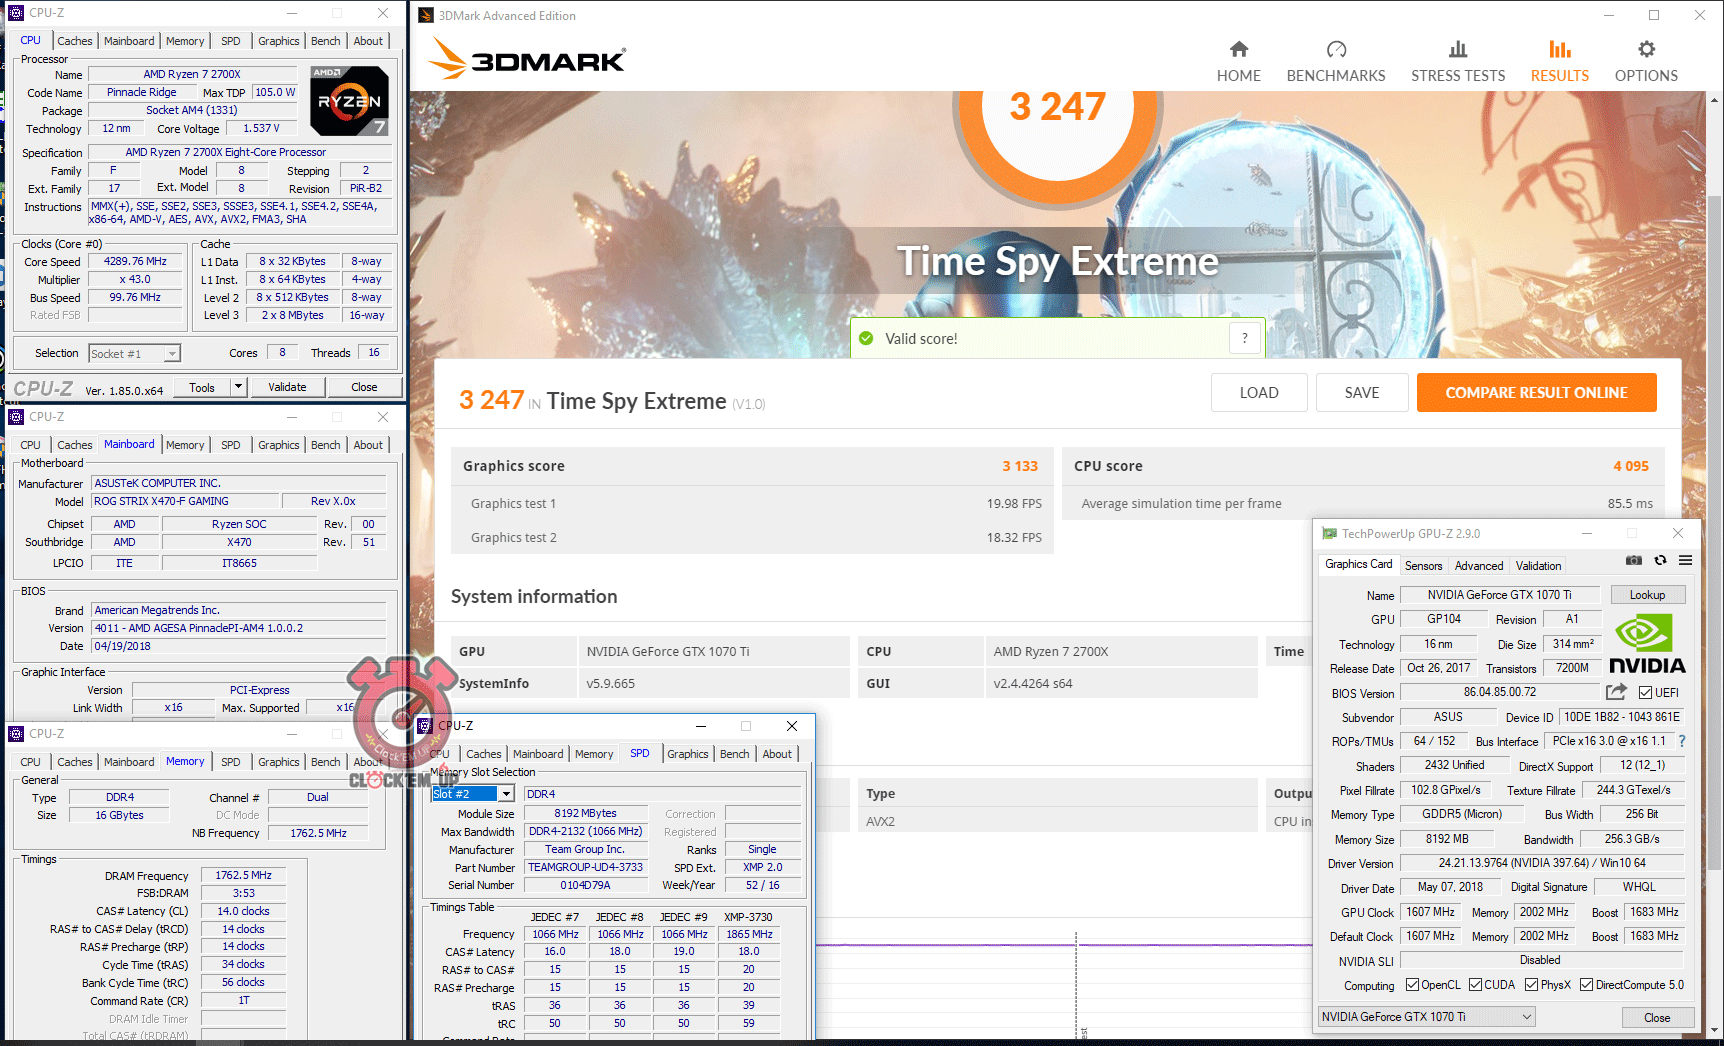The image size is (1724, 1046).
Task: Click the BIOS export share icon in GPU-Z
Action: pyautogui.click(x=1616, y=692)
